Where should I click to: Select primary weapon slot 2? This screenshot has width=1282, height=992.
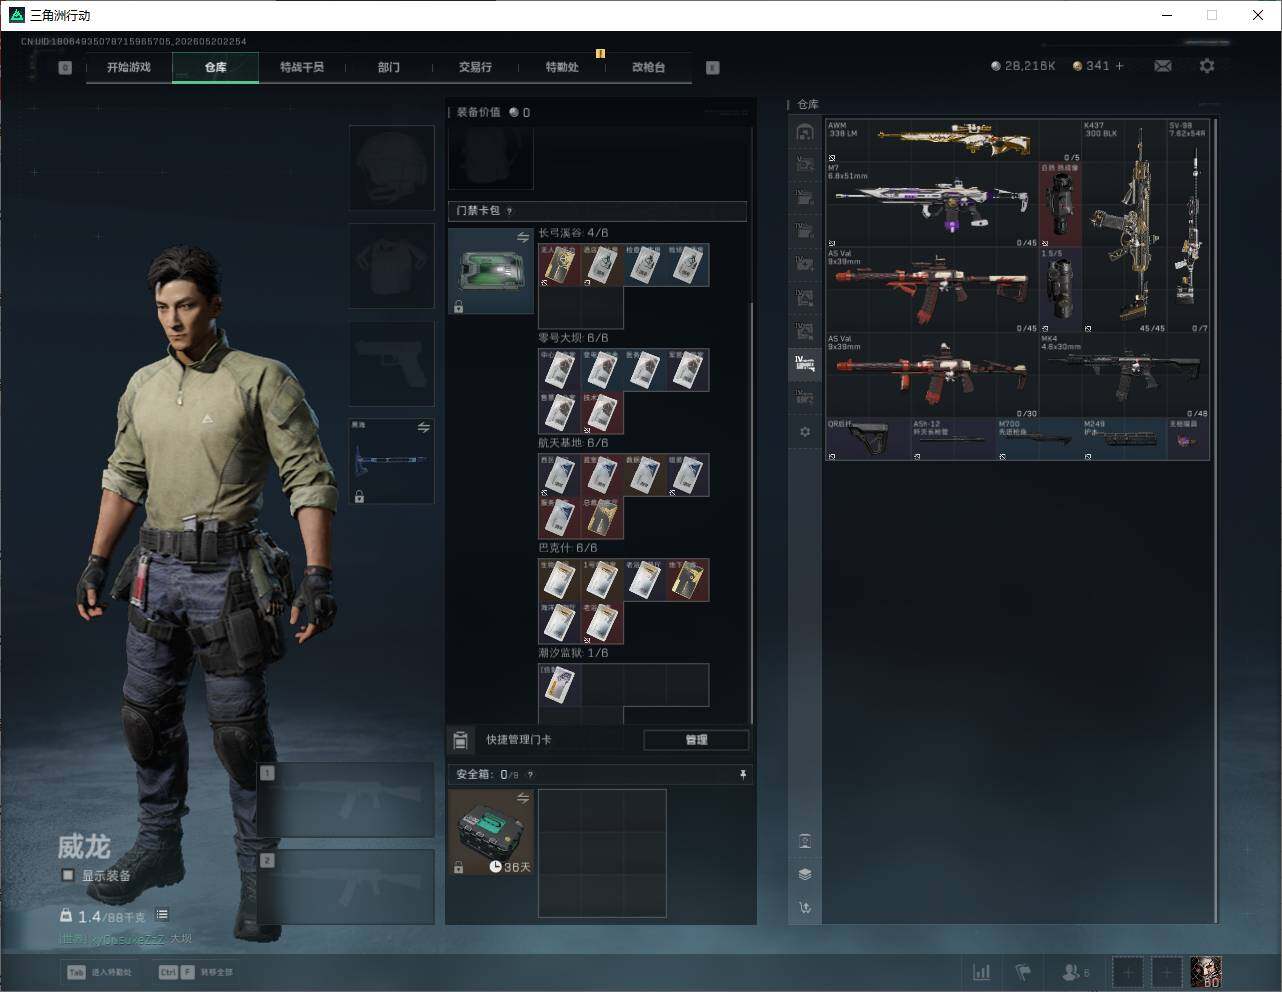pos(346,887)
